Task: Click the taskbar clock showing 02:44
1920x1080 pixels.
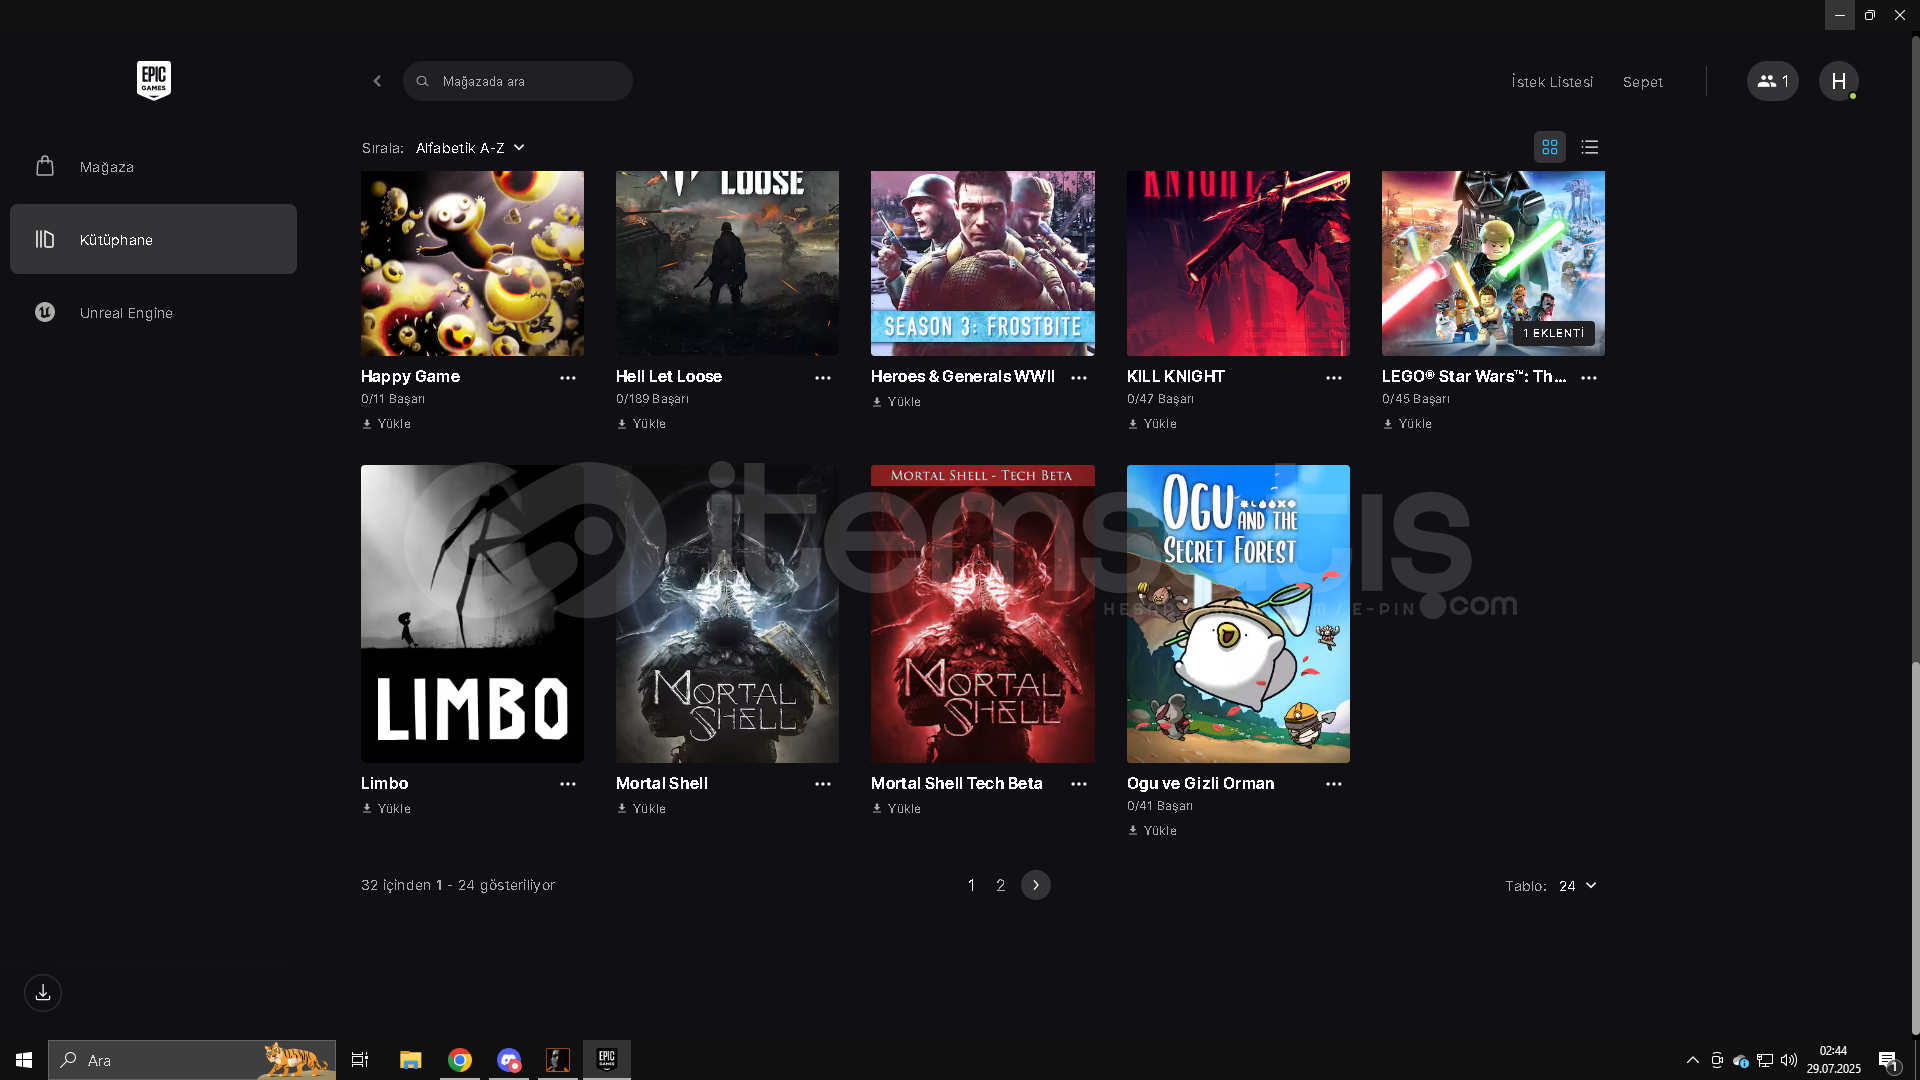Action: 1833,1060
